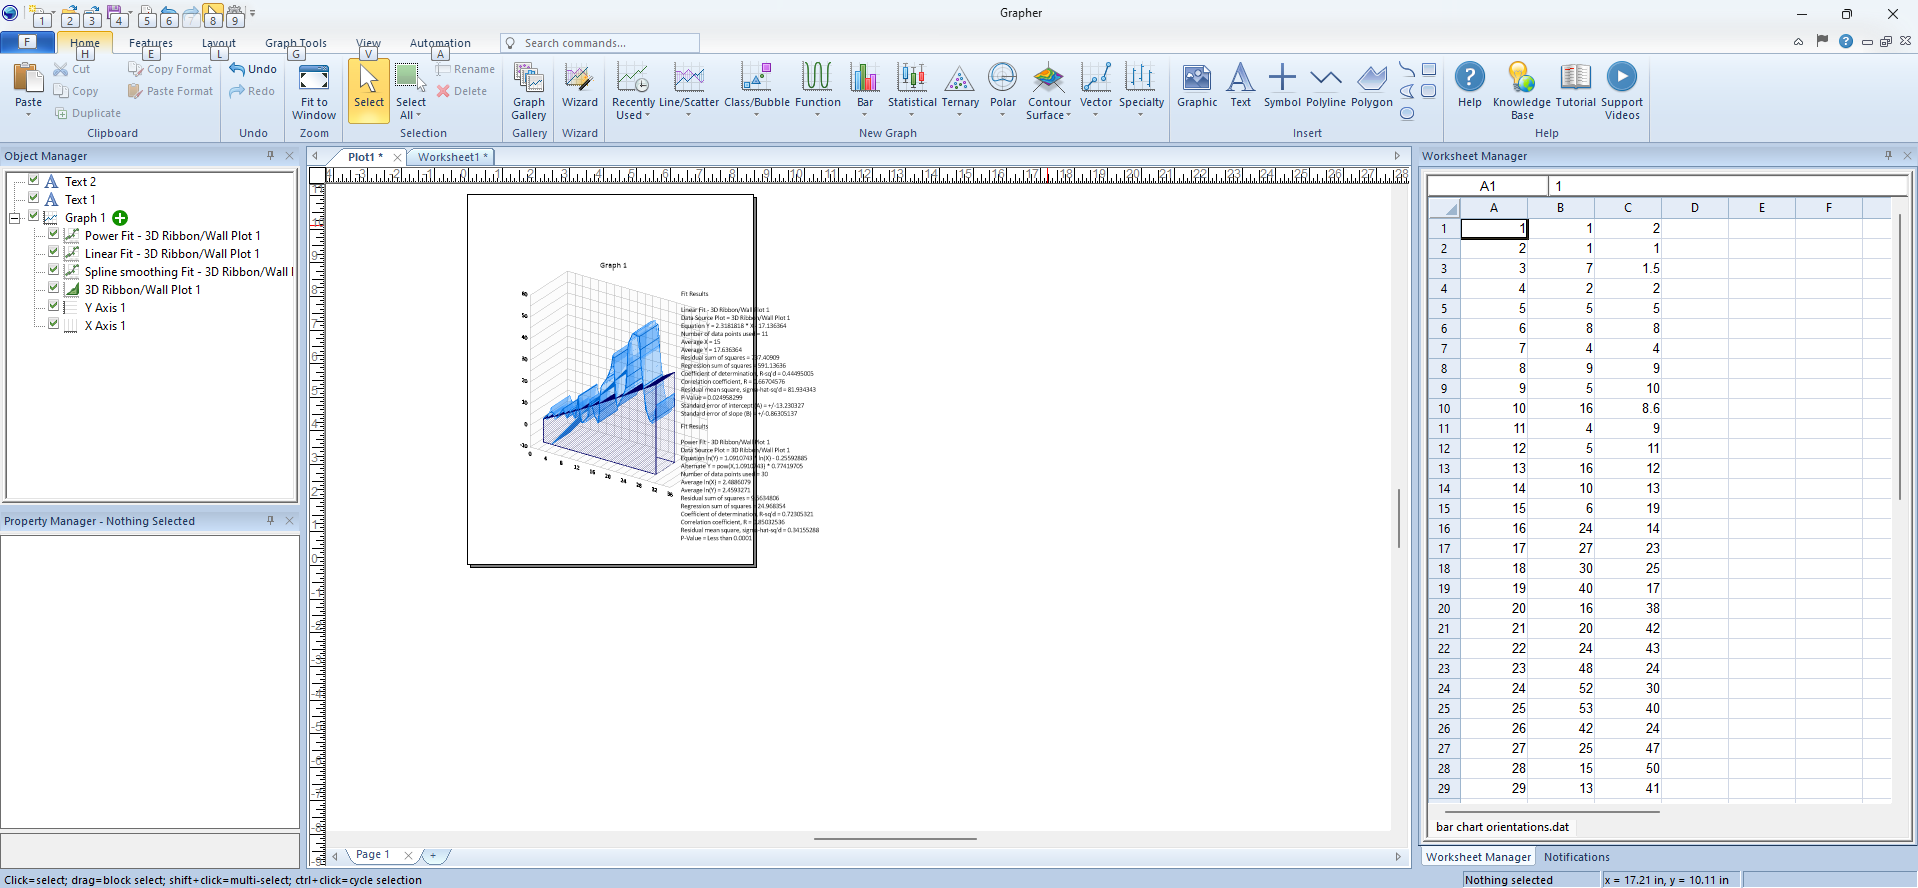Toggle the X Axis 1 checkbox
This screenshot has height=888, width=1918.
54,325
